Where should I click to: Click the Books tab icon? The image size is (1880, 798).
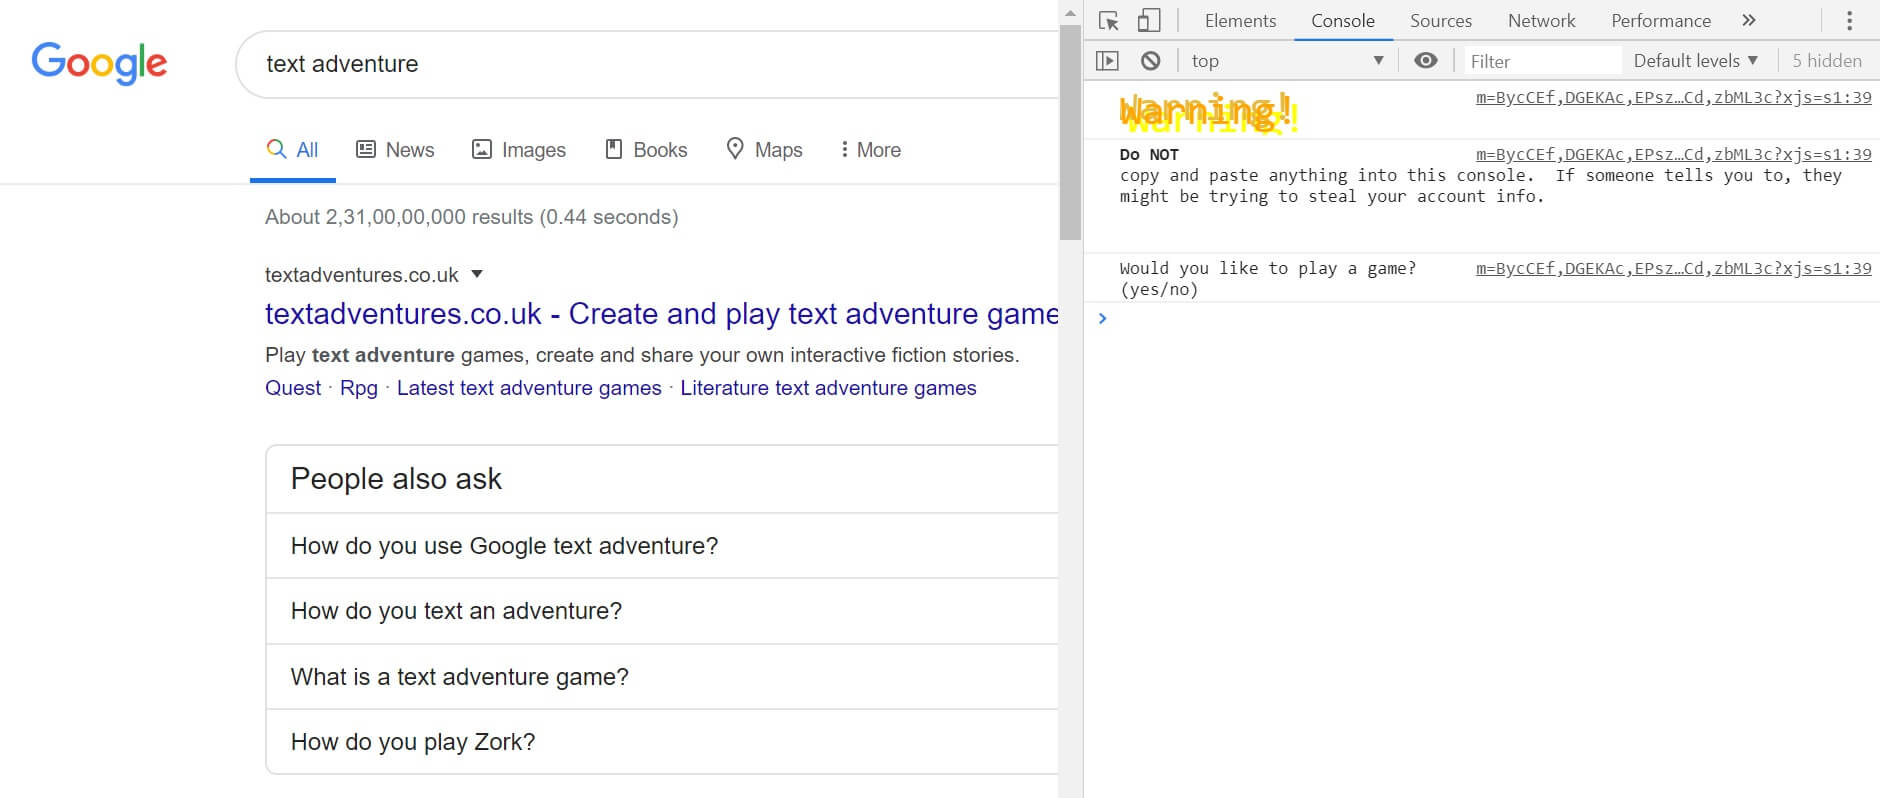[614, 149]
